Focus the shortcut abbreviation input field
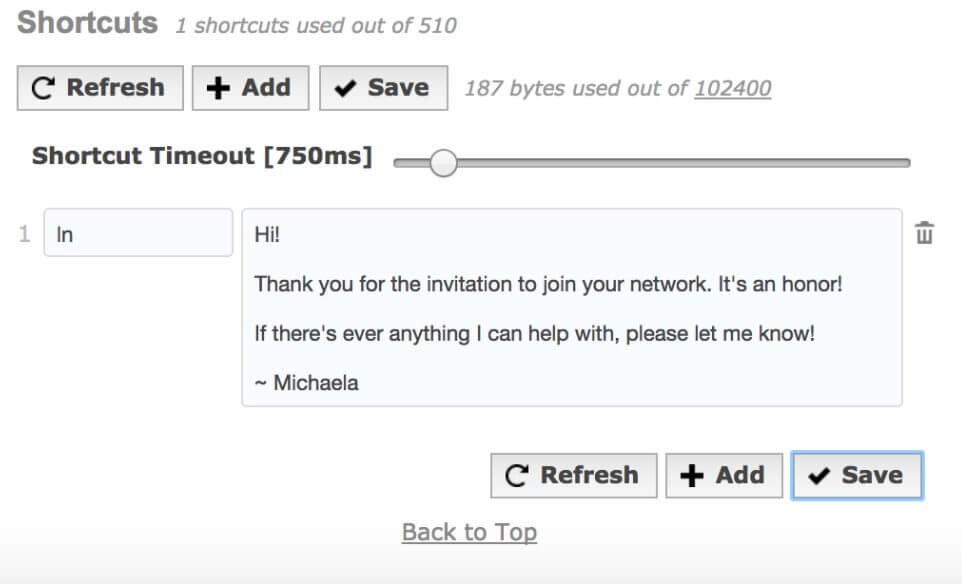The image size is (962, 584). pos(138,235)
